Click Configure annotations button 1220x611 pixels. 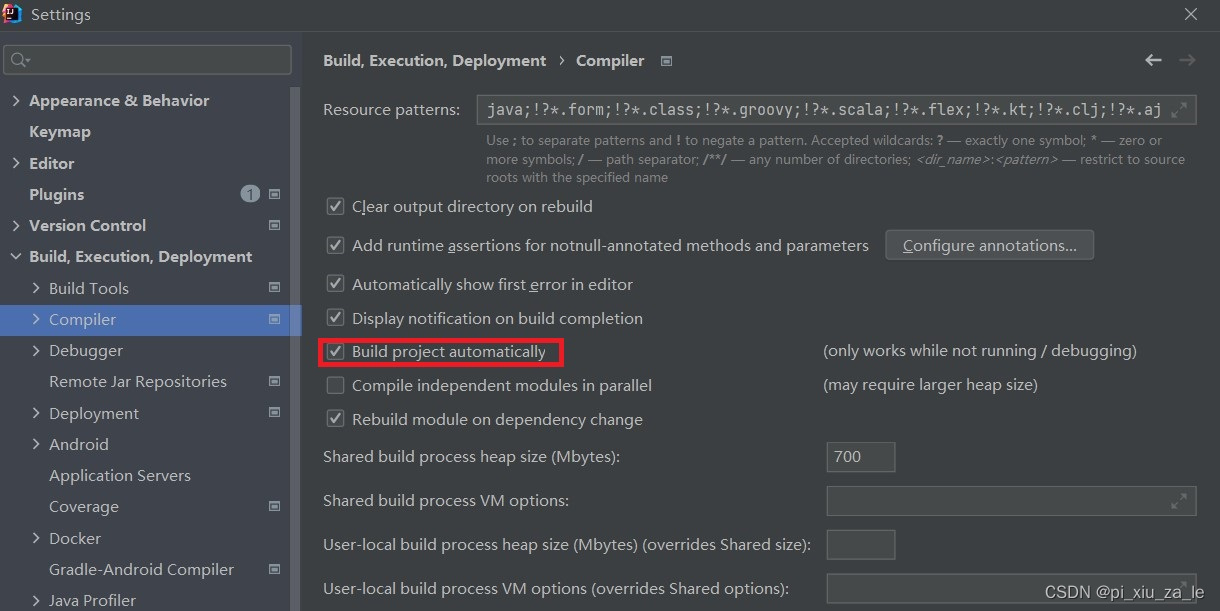click(x=989, y=245)
